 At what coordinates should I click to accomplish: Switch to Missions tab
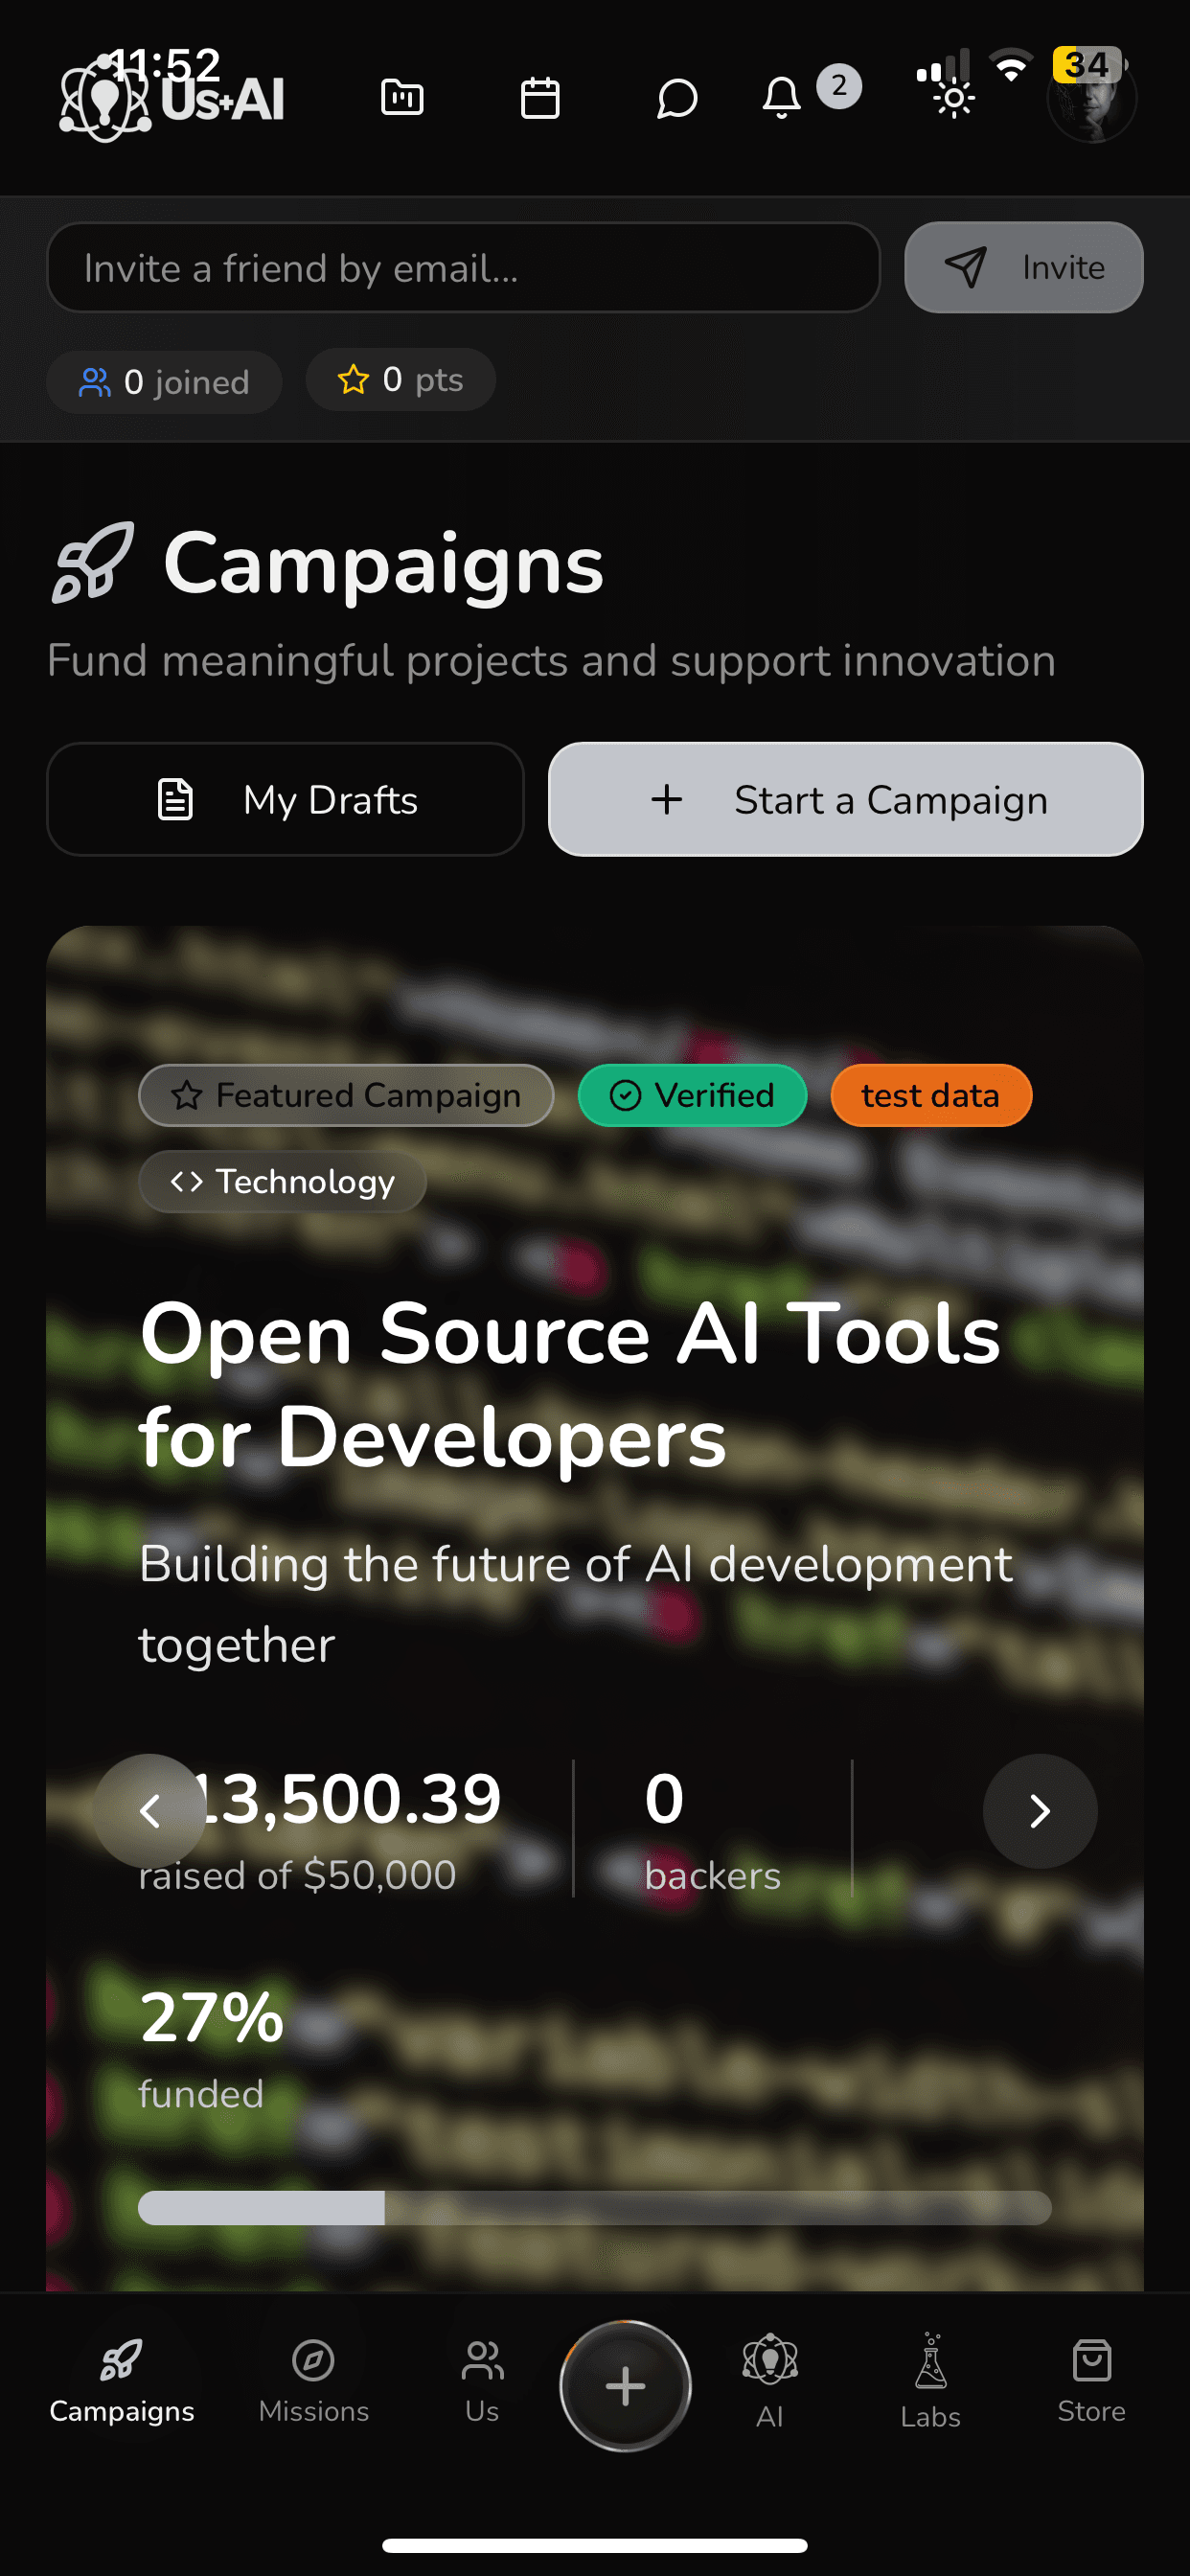[x=313, y=2382]
